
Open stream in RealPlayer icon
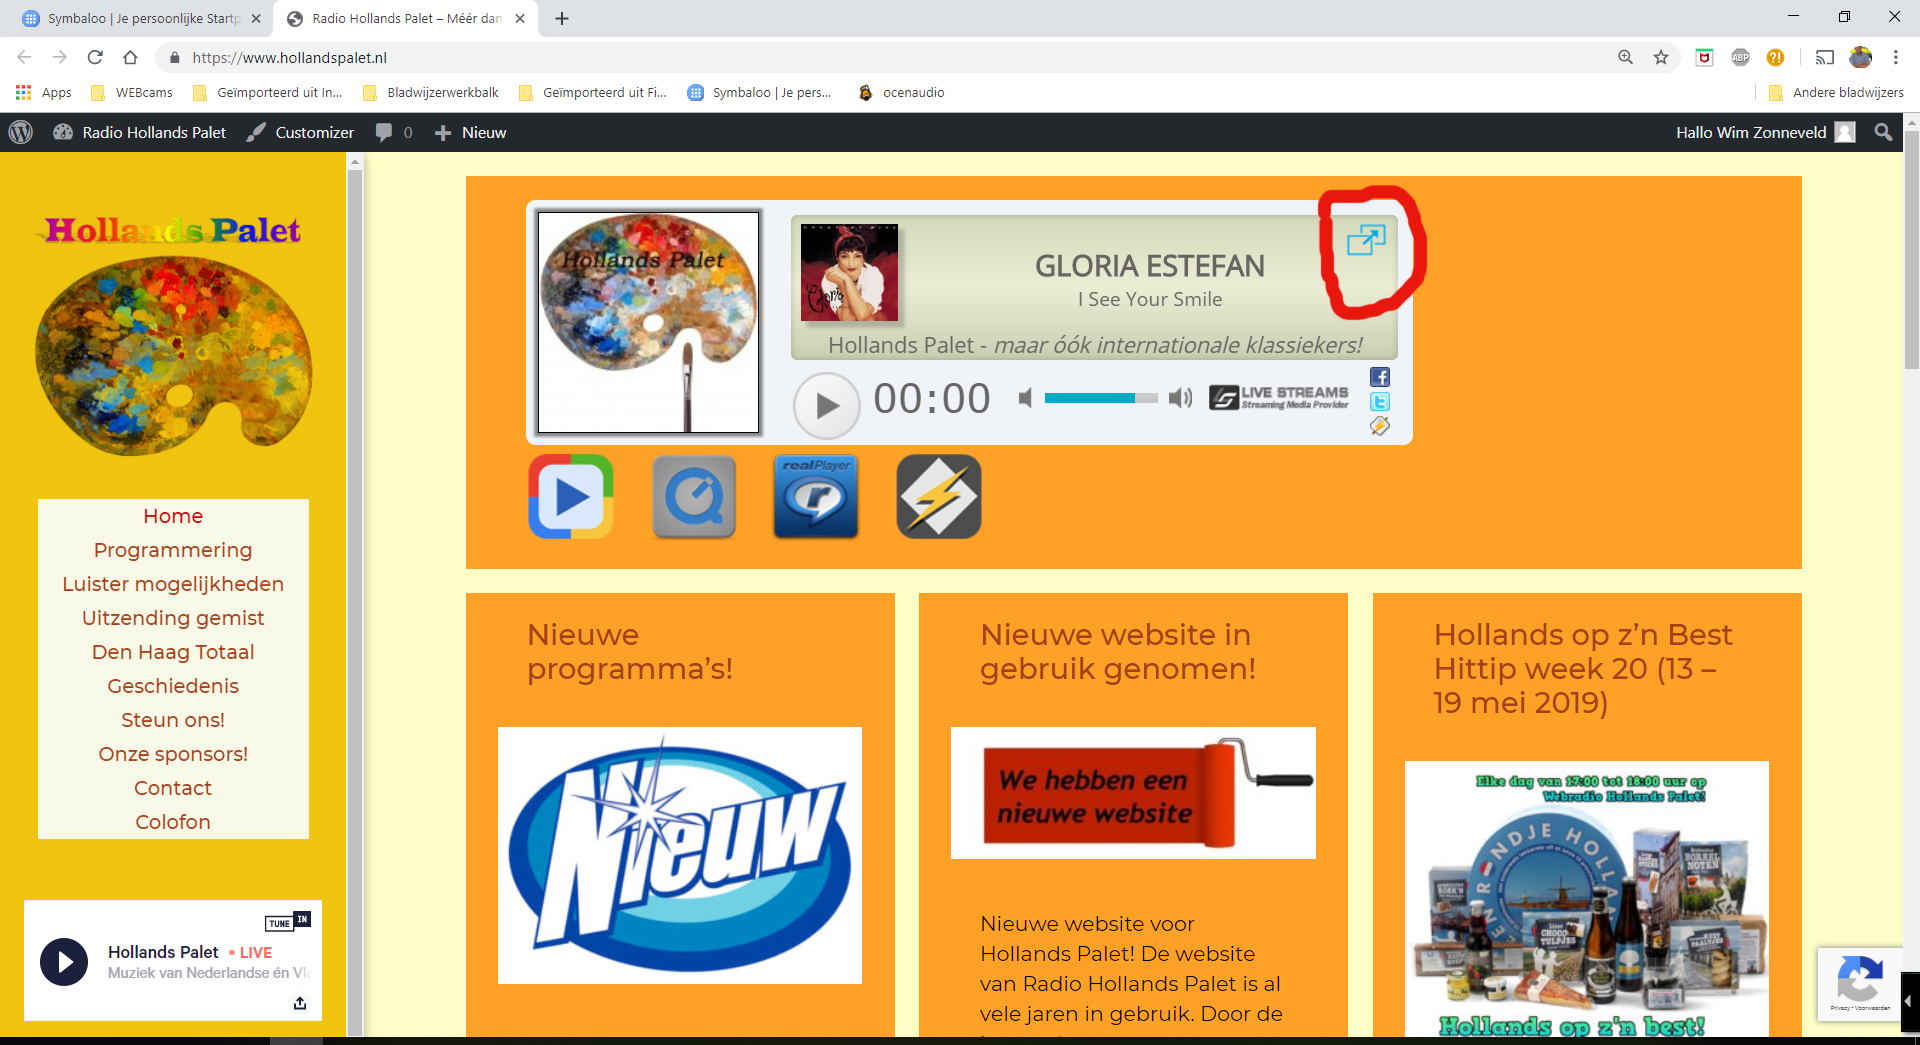pos(816,496)
